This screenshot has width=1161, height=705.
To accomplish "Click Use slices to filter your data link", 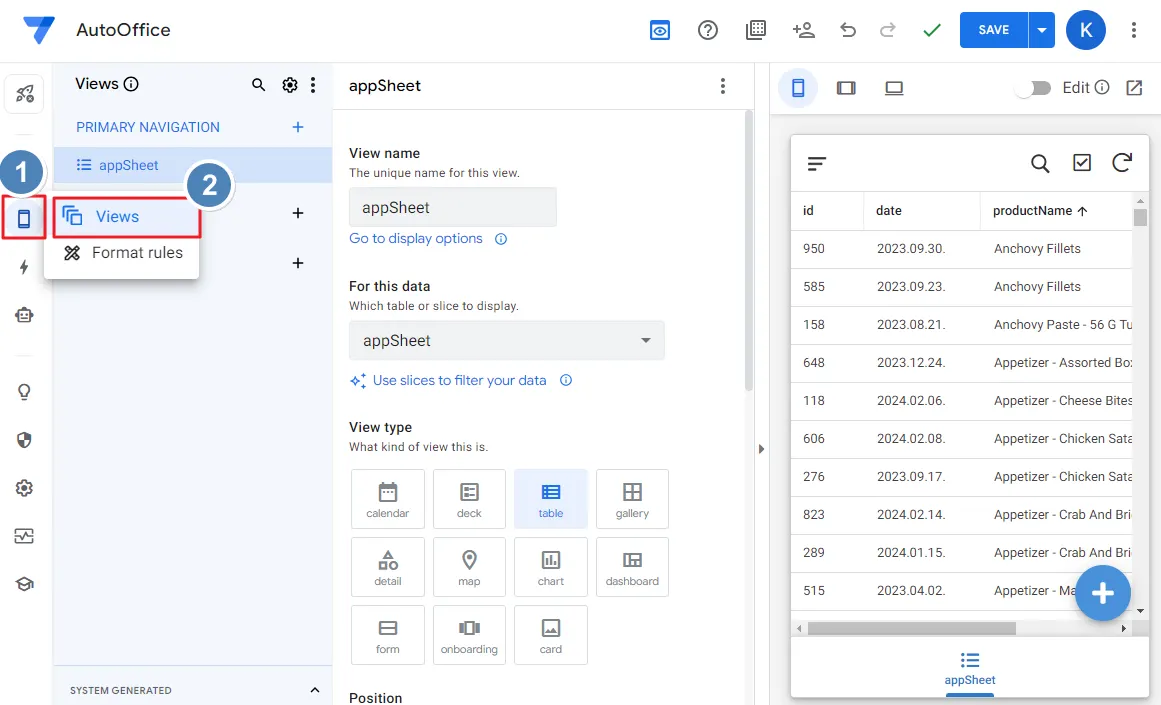I will [x=459, y=381].
